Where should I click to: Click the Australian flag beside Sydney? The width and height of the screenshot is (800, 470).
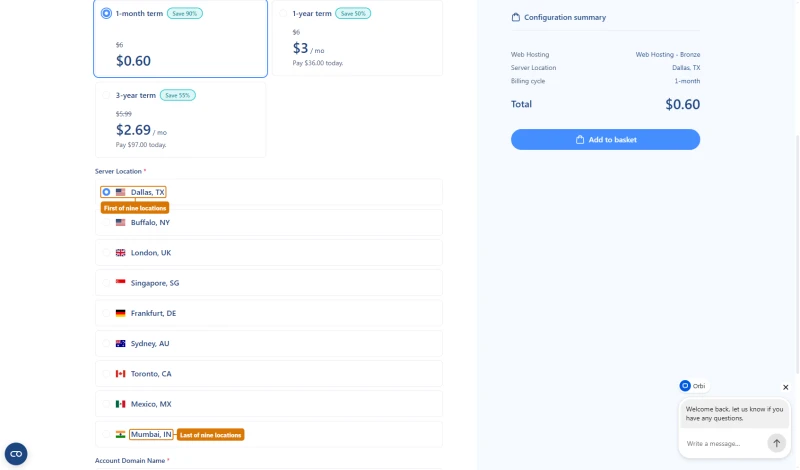pos(120,343)
